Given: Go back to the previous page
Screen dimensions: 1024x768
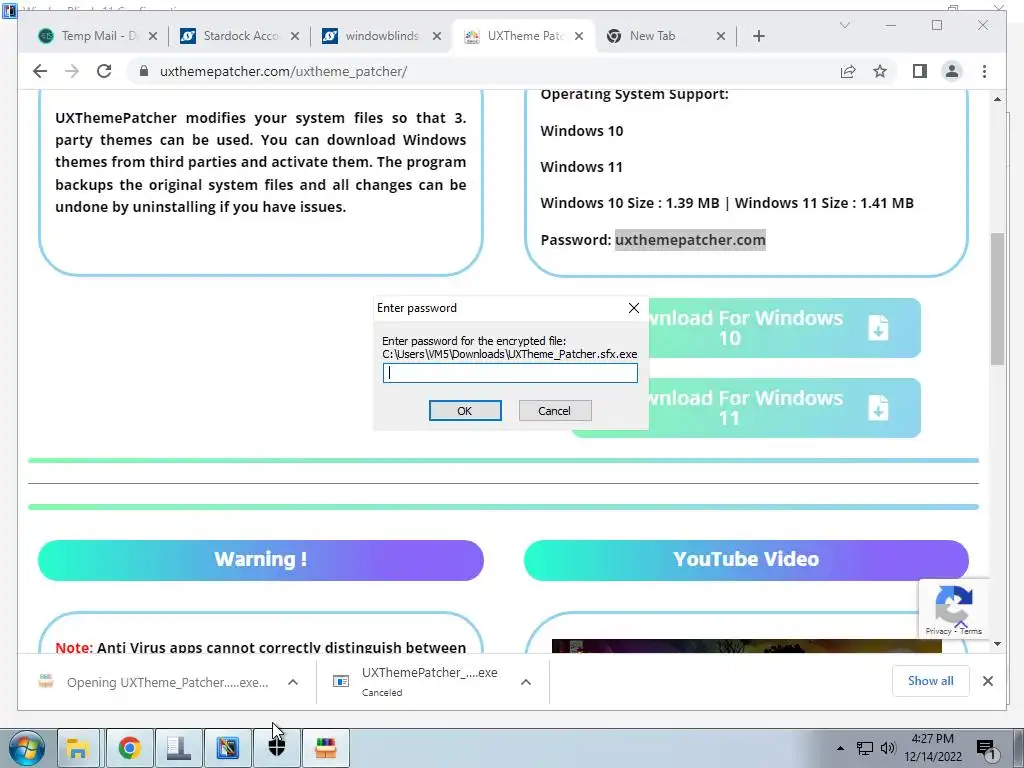Looking at the screenshot, I should point(40,71).
